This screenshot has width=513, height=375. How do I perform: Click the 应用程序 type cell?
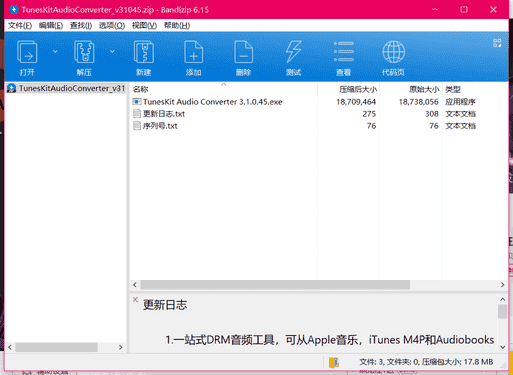460,102
